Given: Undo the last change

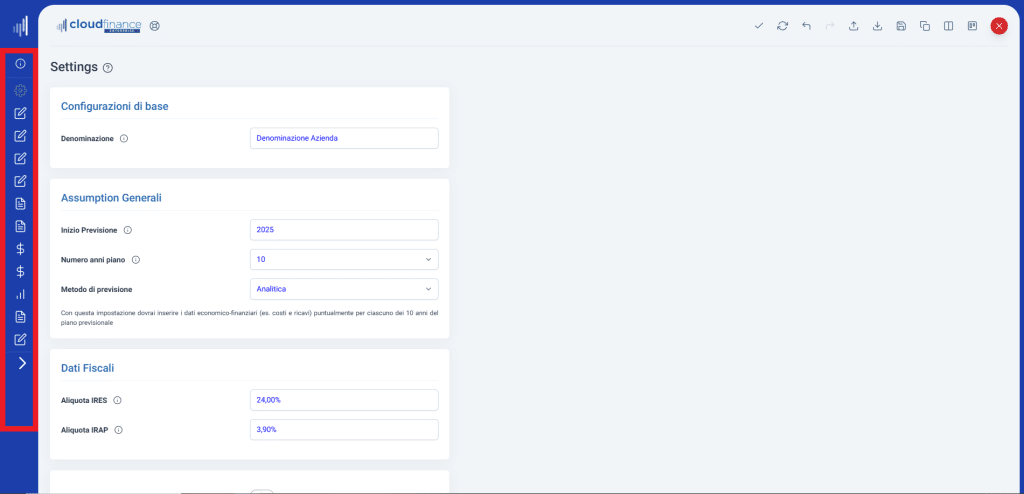Looking at the screenshot, I should (806, 26).
